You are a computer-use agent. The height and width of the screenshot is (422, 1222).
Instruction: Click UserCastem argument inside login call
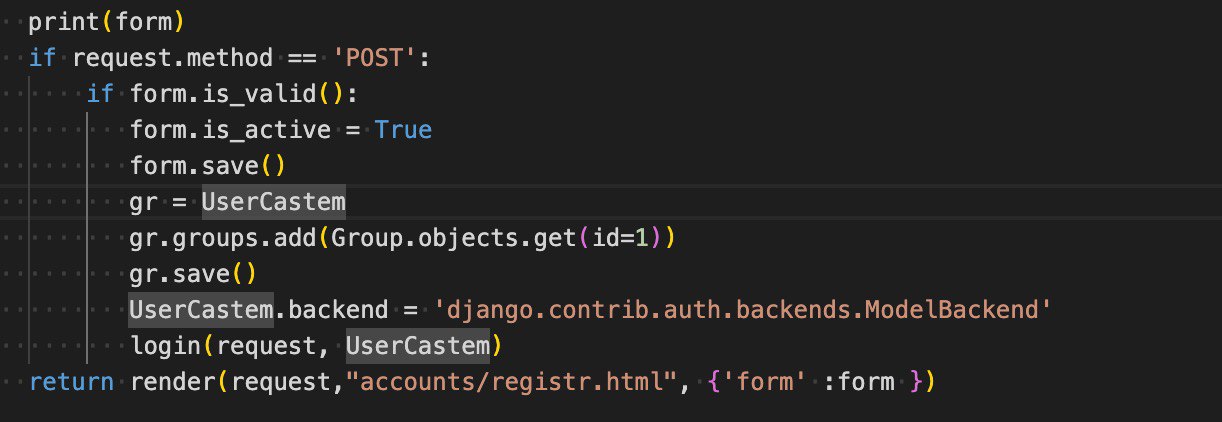pos(417,347)
